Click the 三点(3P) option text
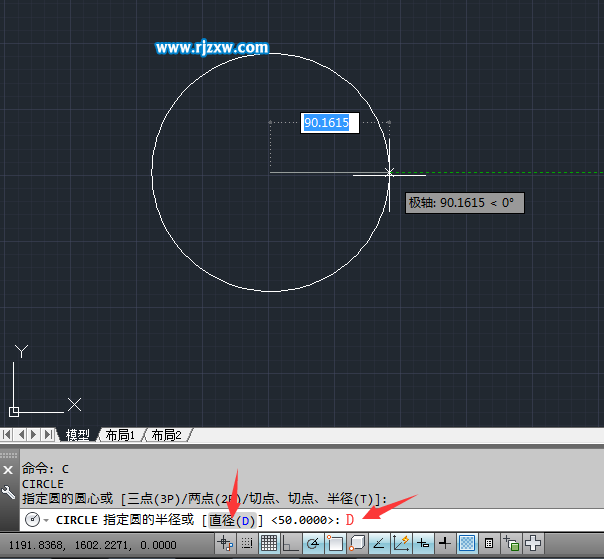604x559 pixels. [154, 499]
